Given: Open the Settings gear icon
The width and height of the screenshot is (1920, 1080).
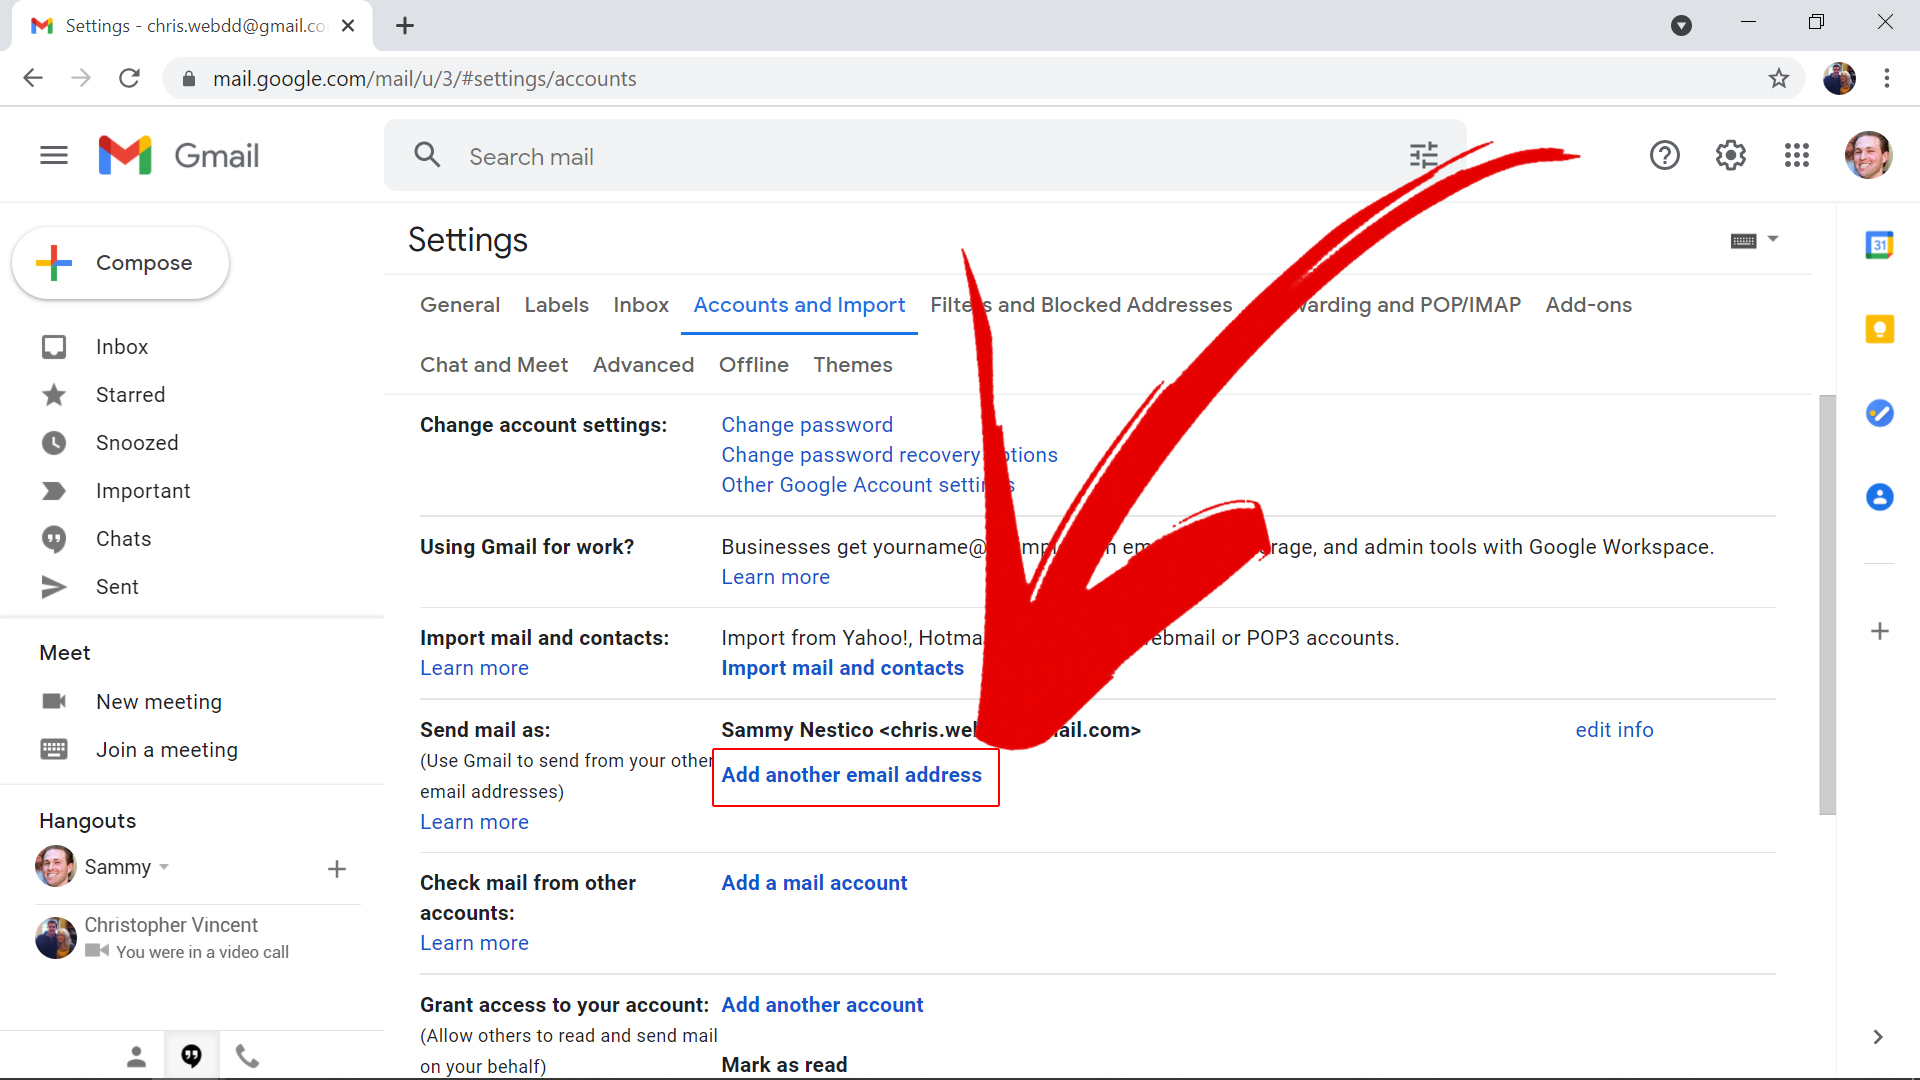Looking at the screenshot, I should 1730,155.
